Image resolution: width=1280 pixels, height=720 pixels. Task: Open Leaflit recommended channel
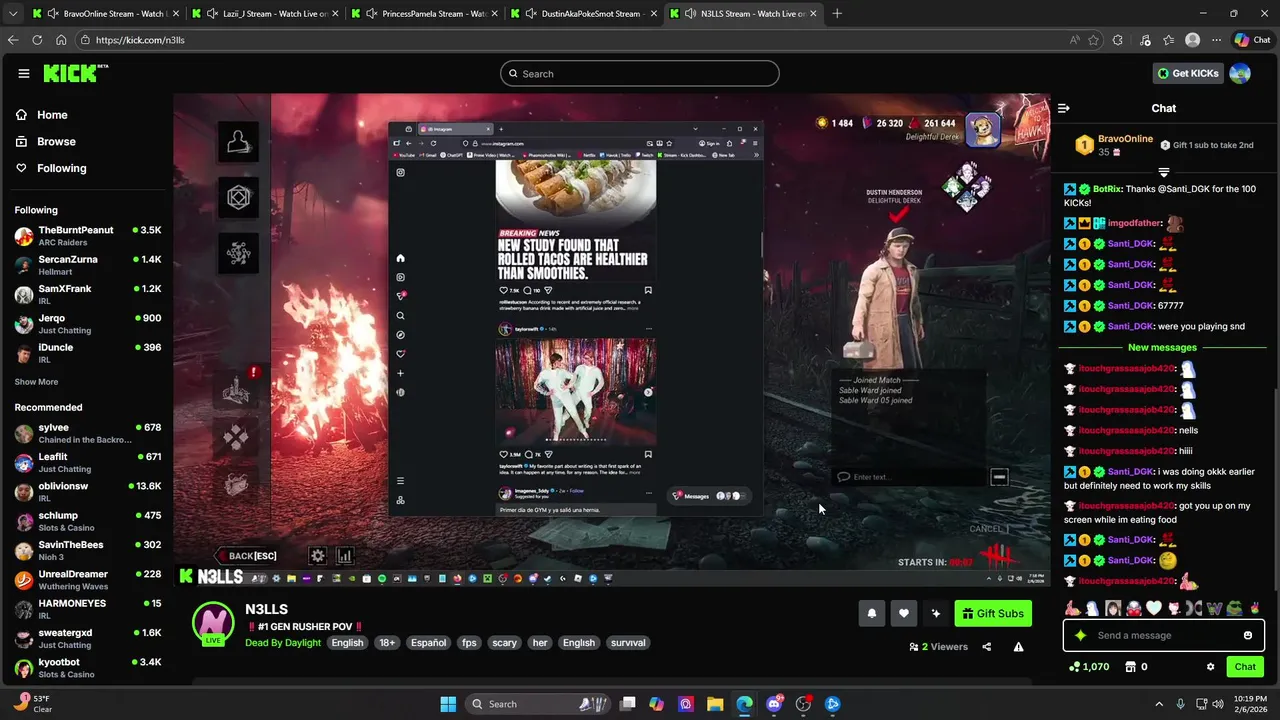[87, 462]
